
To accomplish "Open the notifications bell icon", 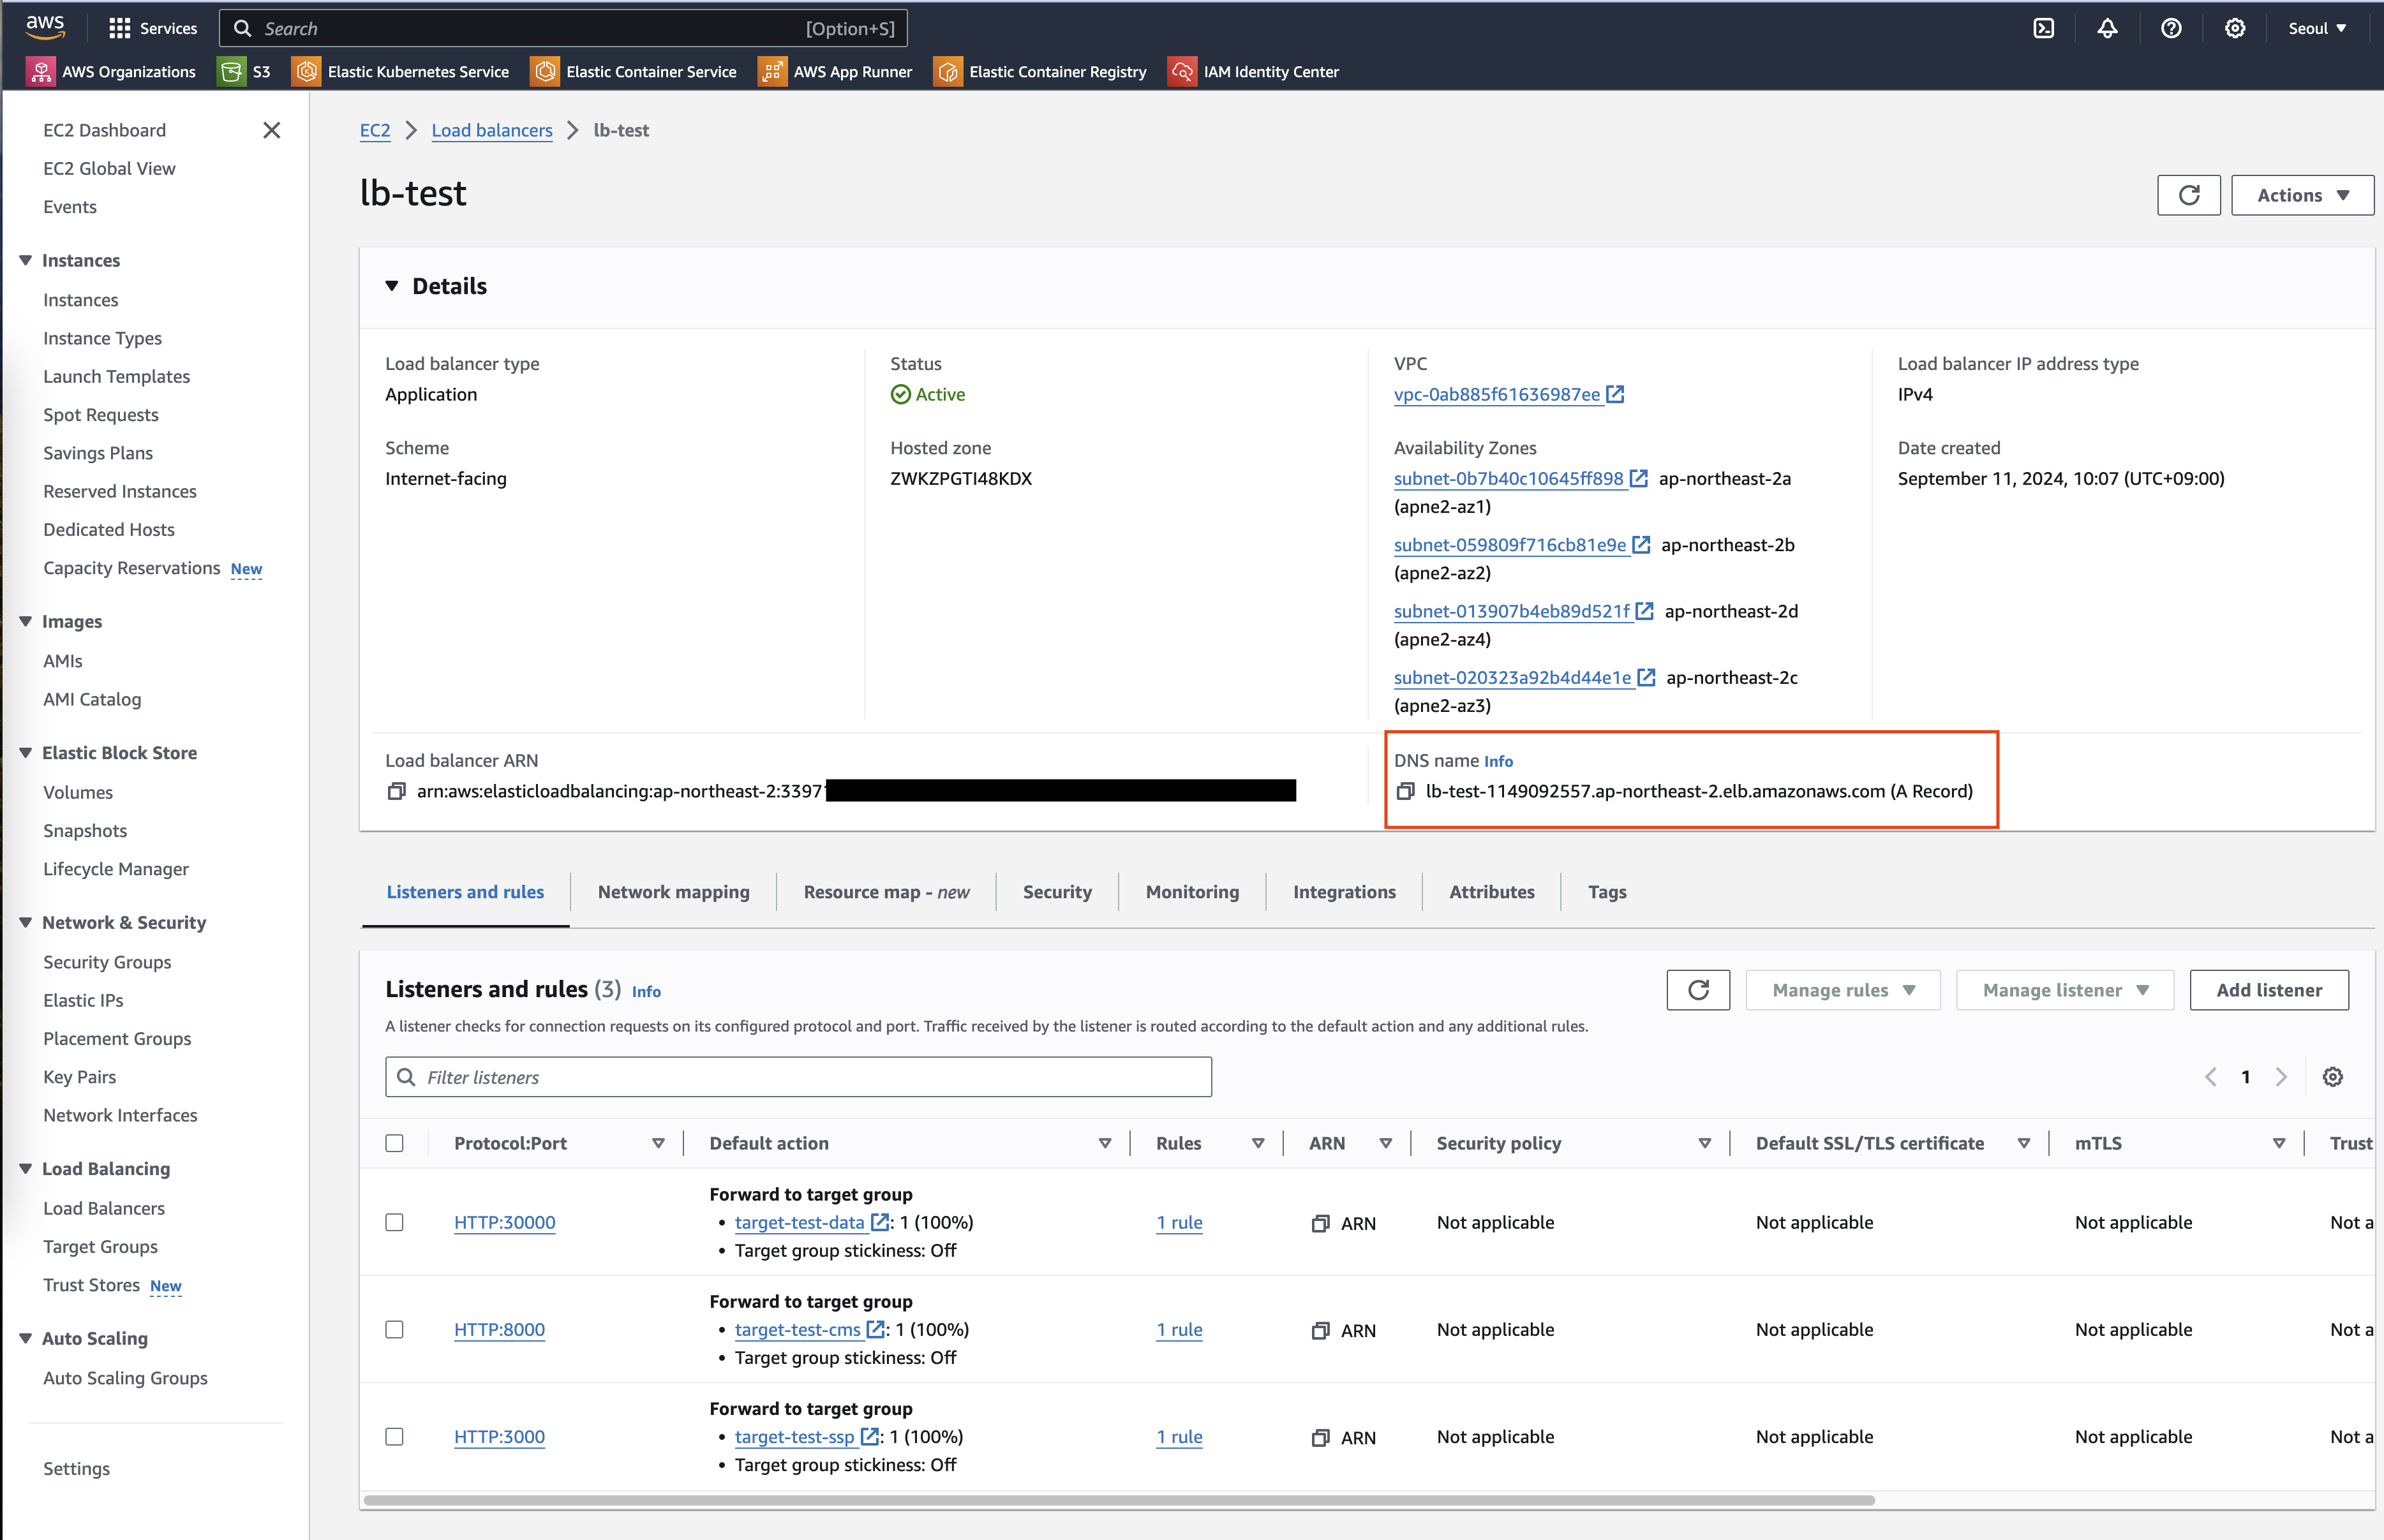I will point(2107,28).
